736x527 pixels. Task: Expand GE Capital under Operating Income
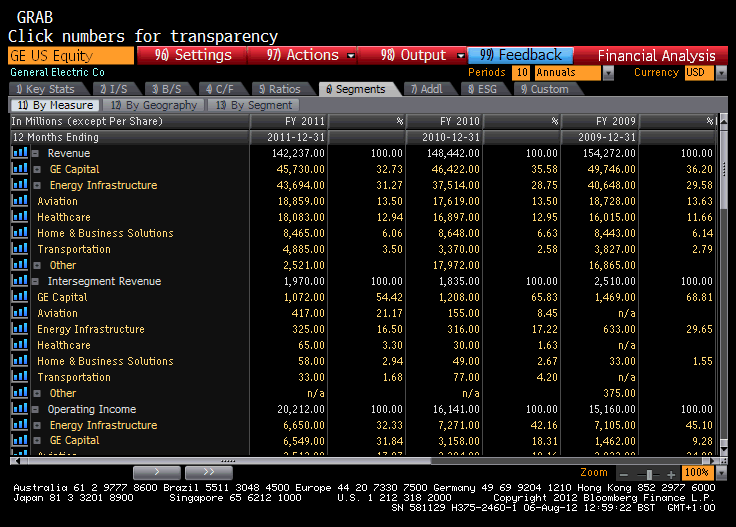tap(37, 441)
